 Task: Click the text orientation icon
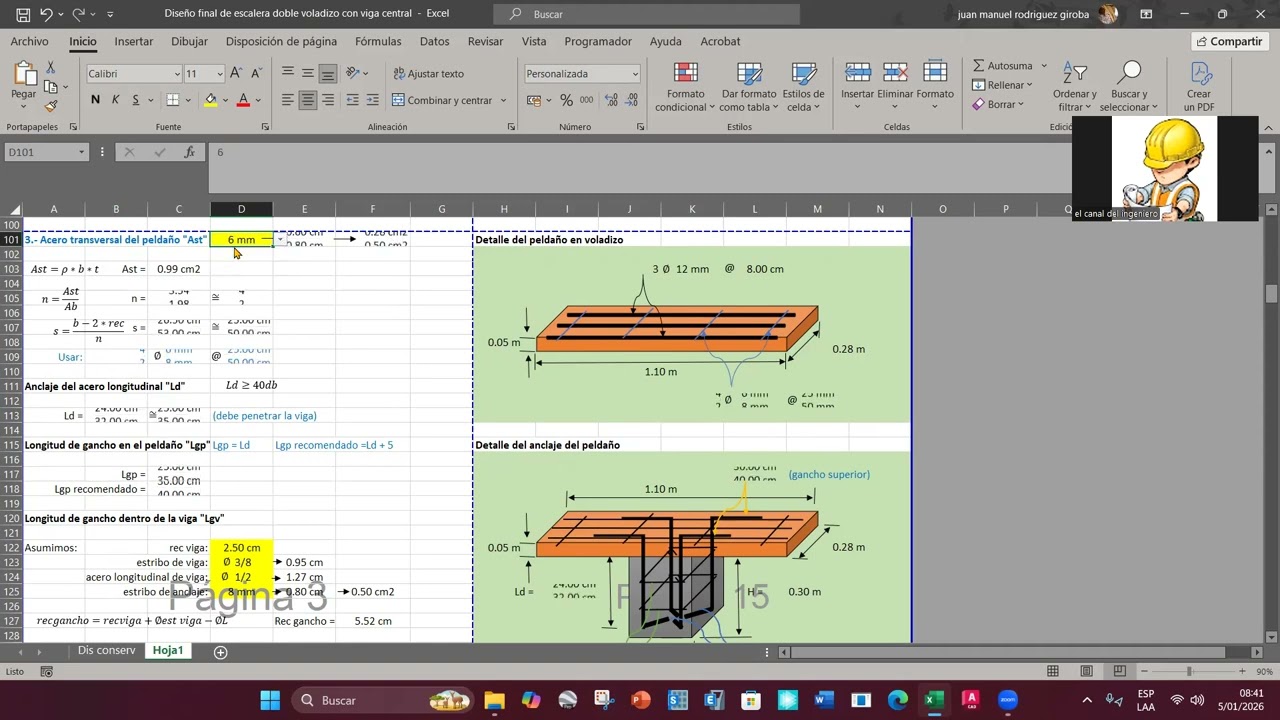pos(353,73)
